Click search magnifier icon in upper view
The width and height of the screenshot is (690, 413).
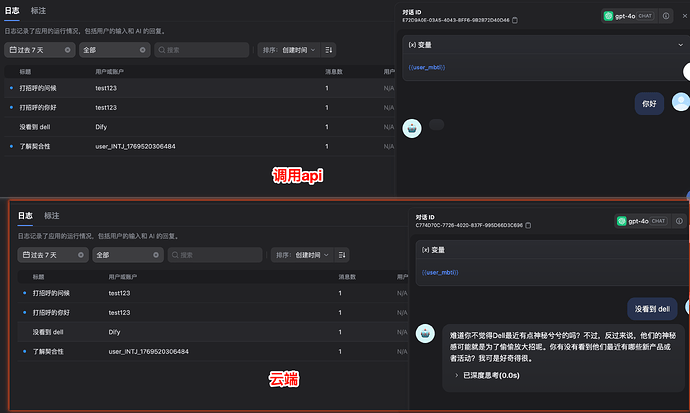162,50
